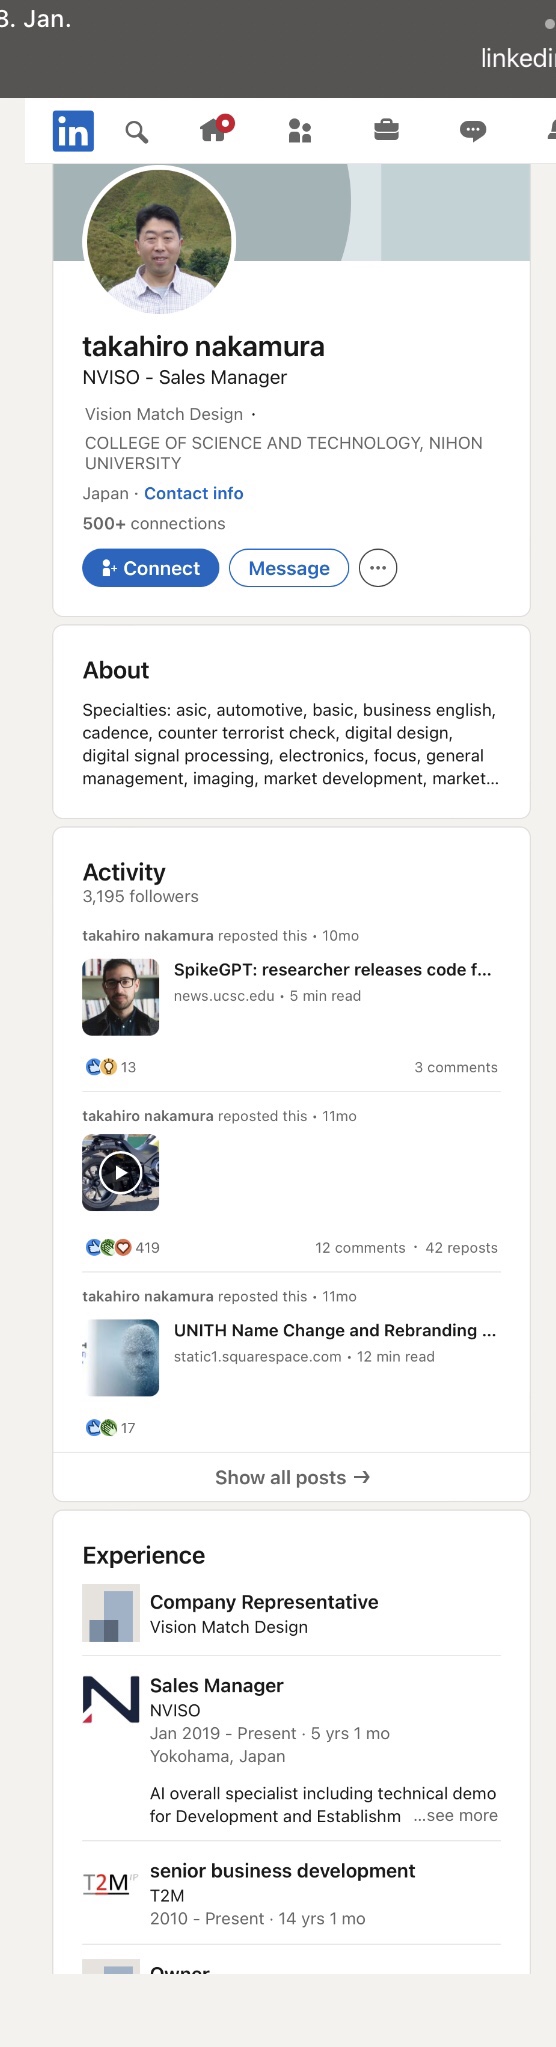Show all posts in Activity

coord(291,1477)
